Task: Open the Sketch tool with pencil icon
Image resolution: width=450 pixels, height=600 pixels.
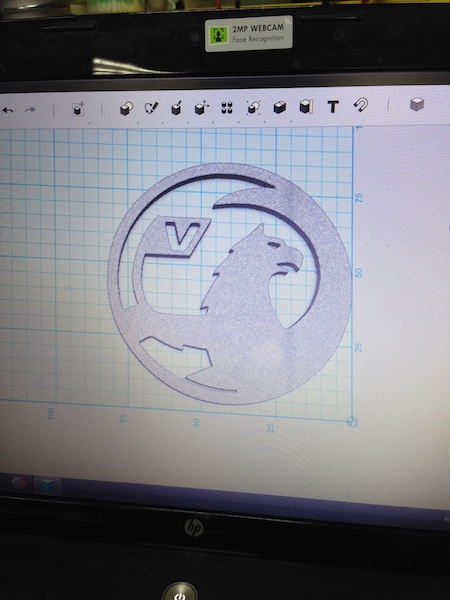Action: click(151, 108)
